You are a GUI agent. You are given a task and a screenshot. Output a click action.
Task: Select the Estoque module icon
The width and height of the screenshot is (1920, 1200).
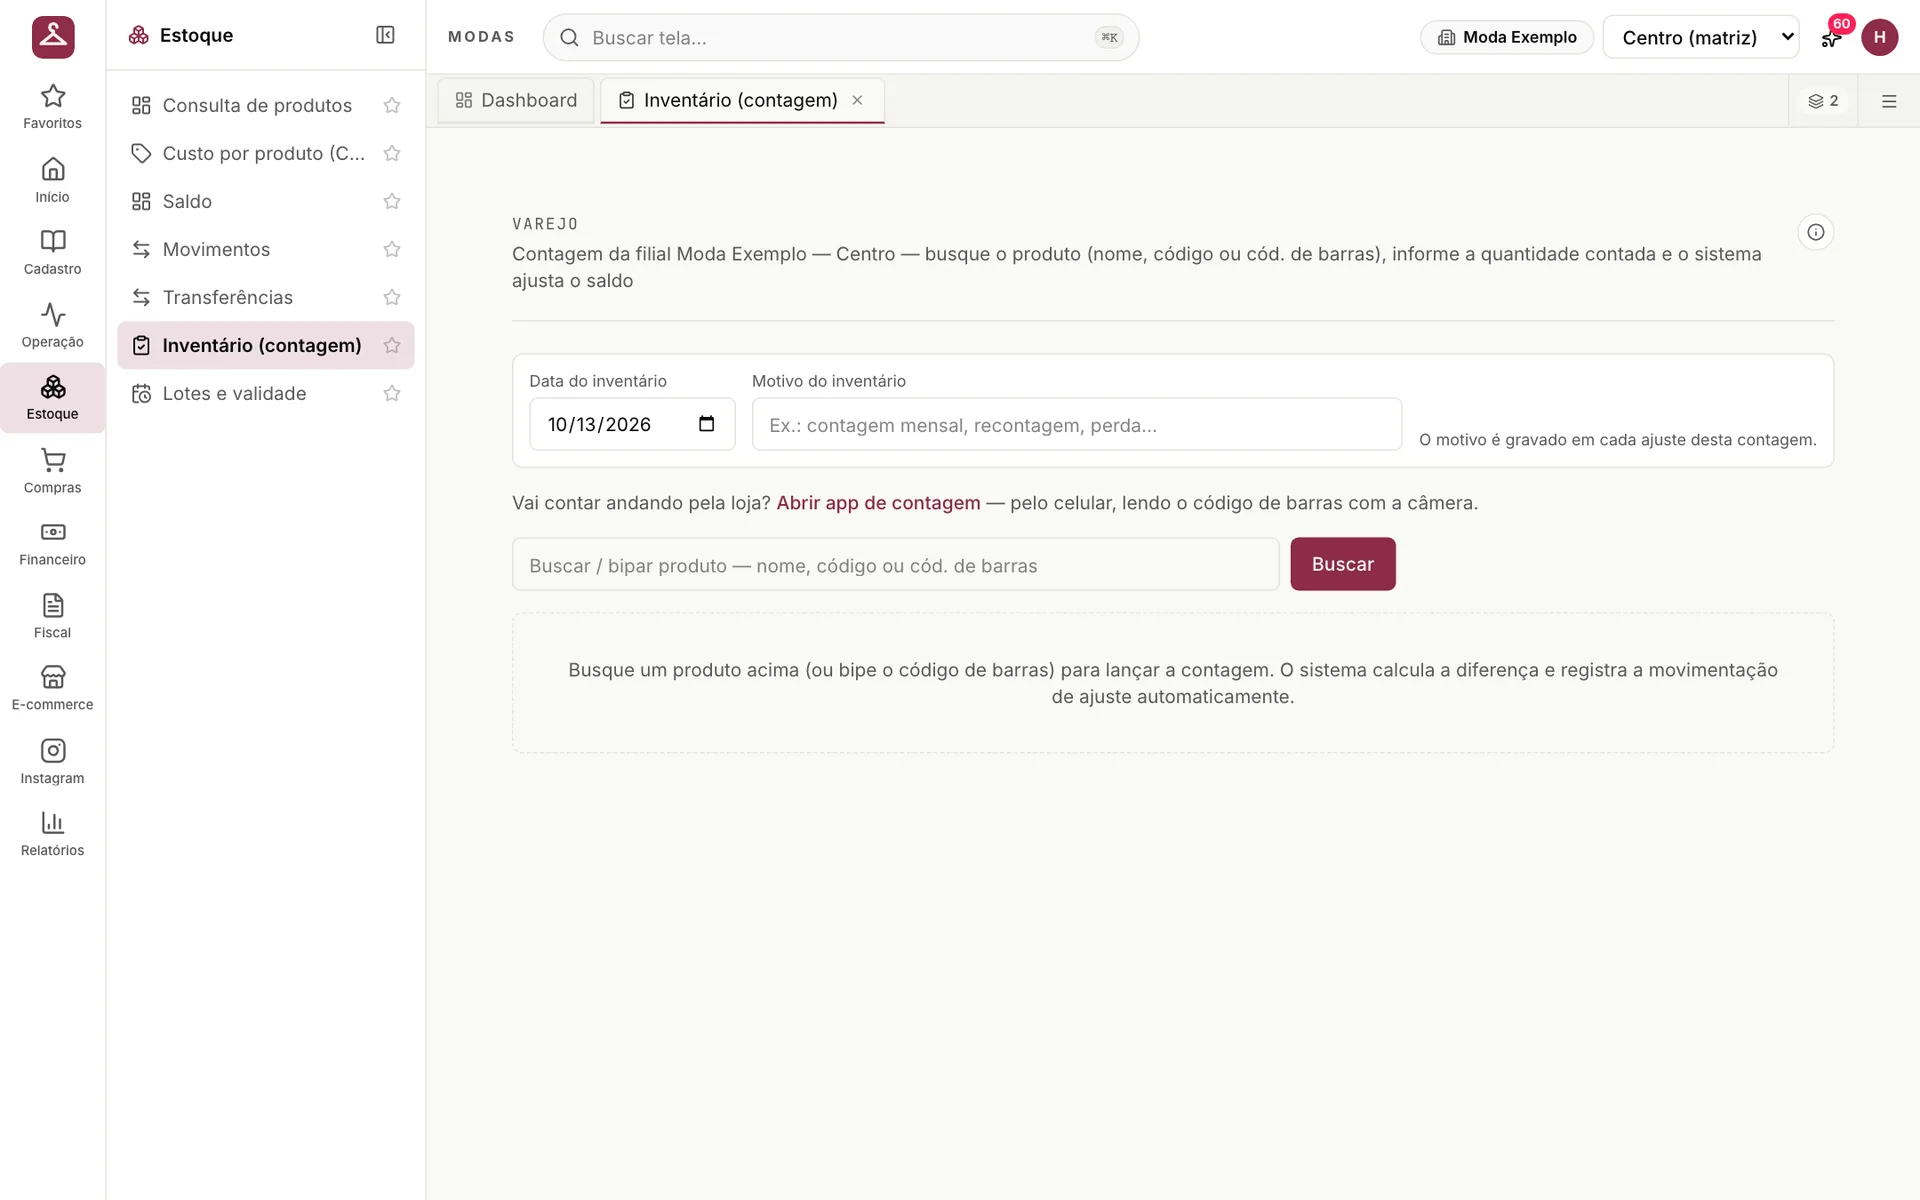tap(52, 398)
